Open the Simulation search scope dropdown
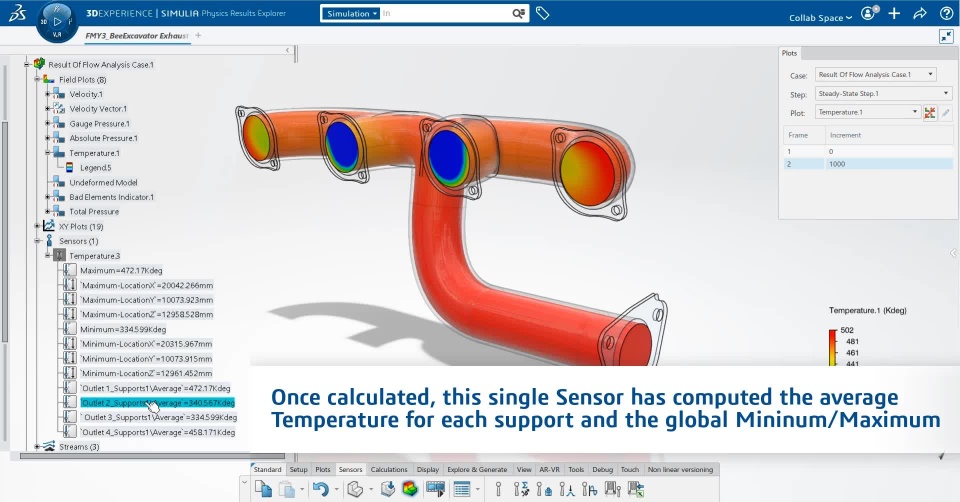960x502 pixels. tap(351, 13)
